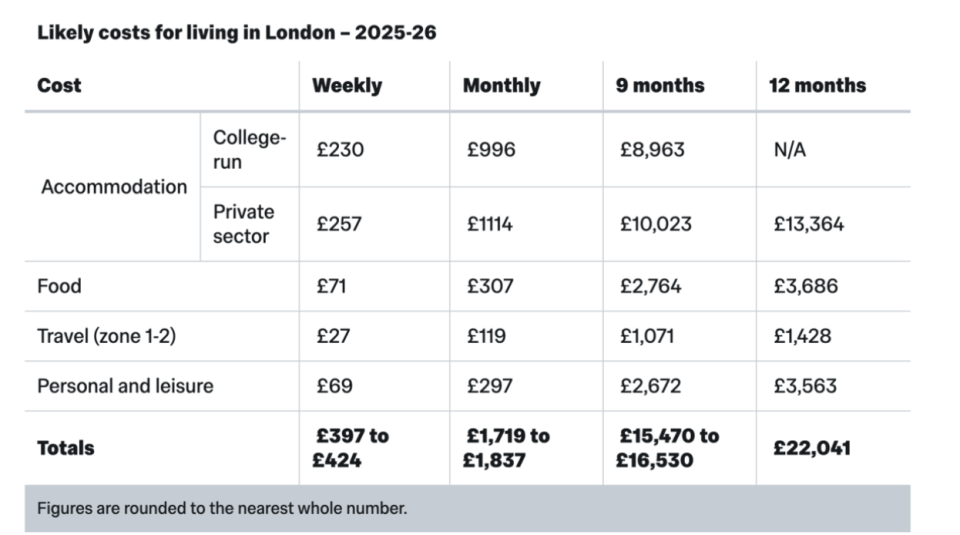Select the 12 months total £22,041

click(x=811, y=448)
